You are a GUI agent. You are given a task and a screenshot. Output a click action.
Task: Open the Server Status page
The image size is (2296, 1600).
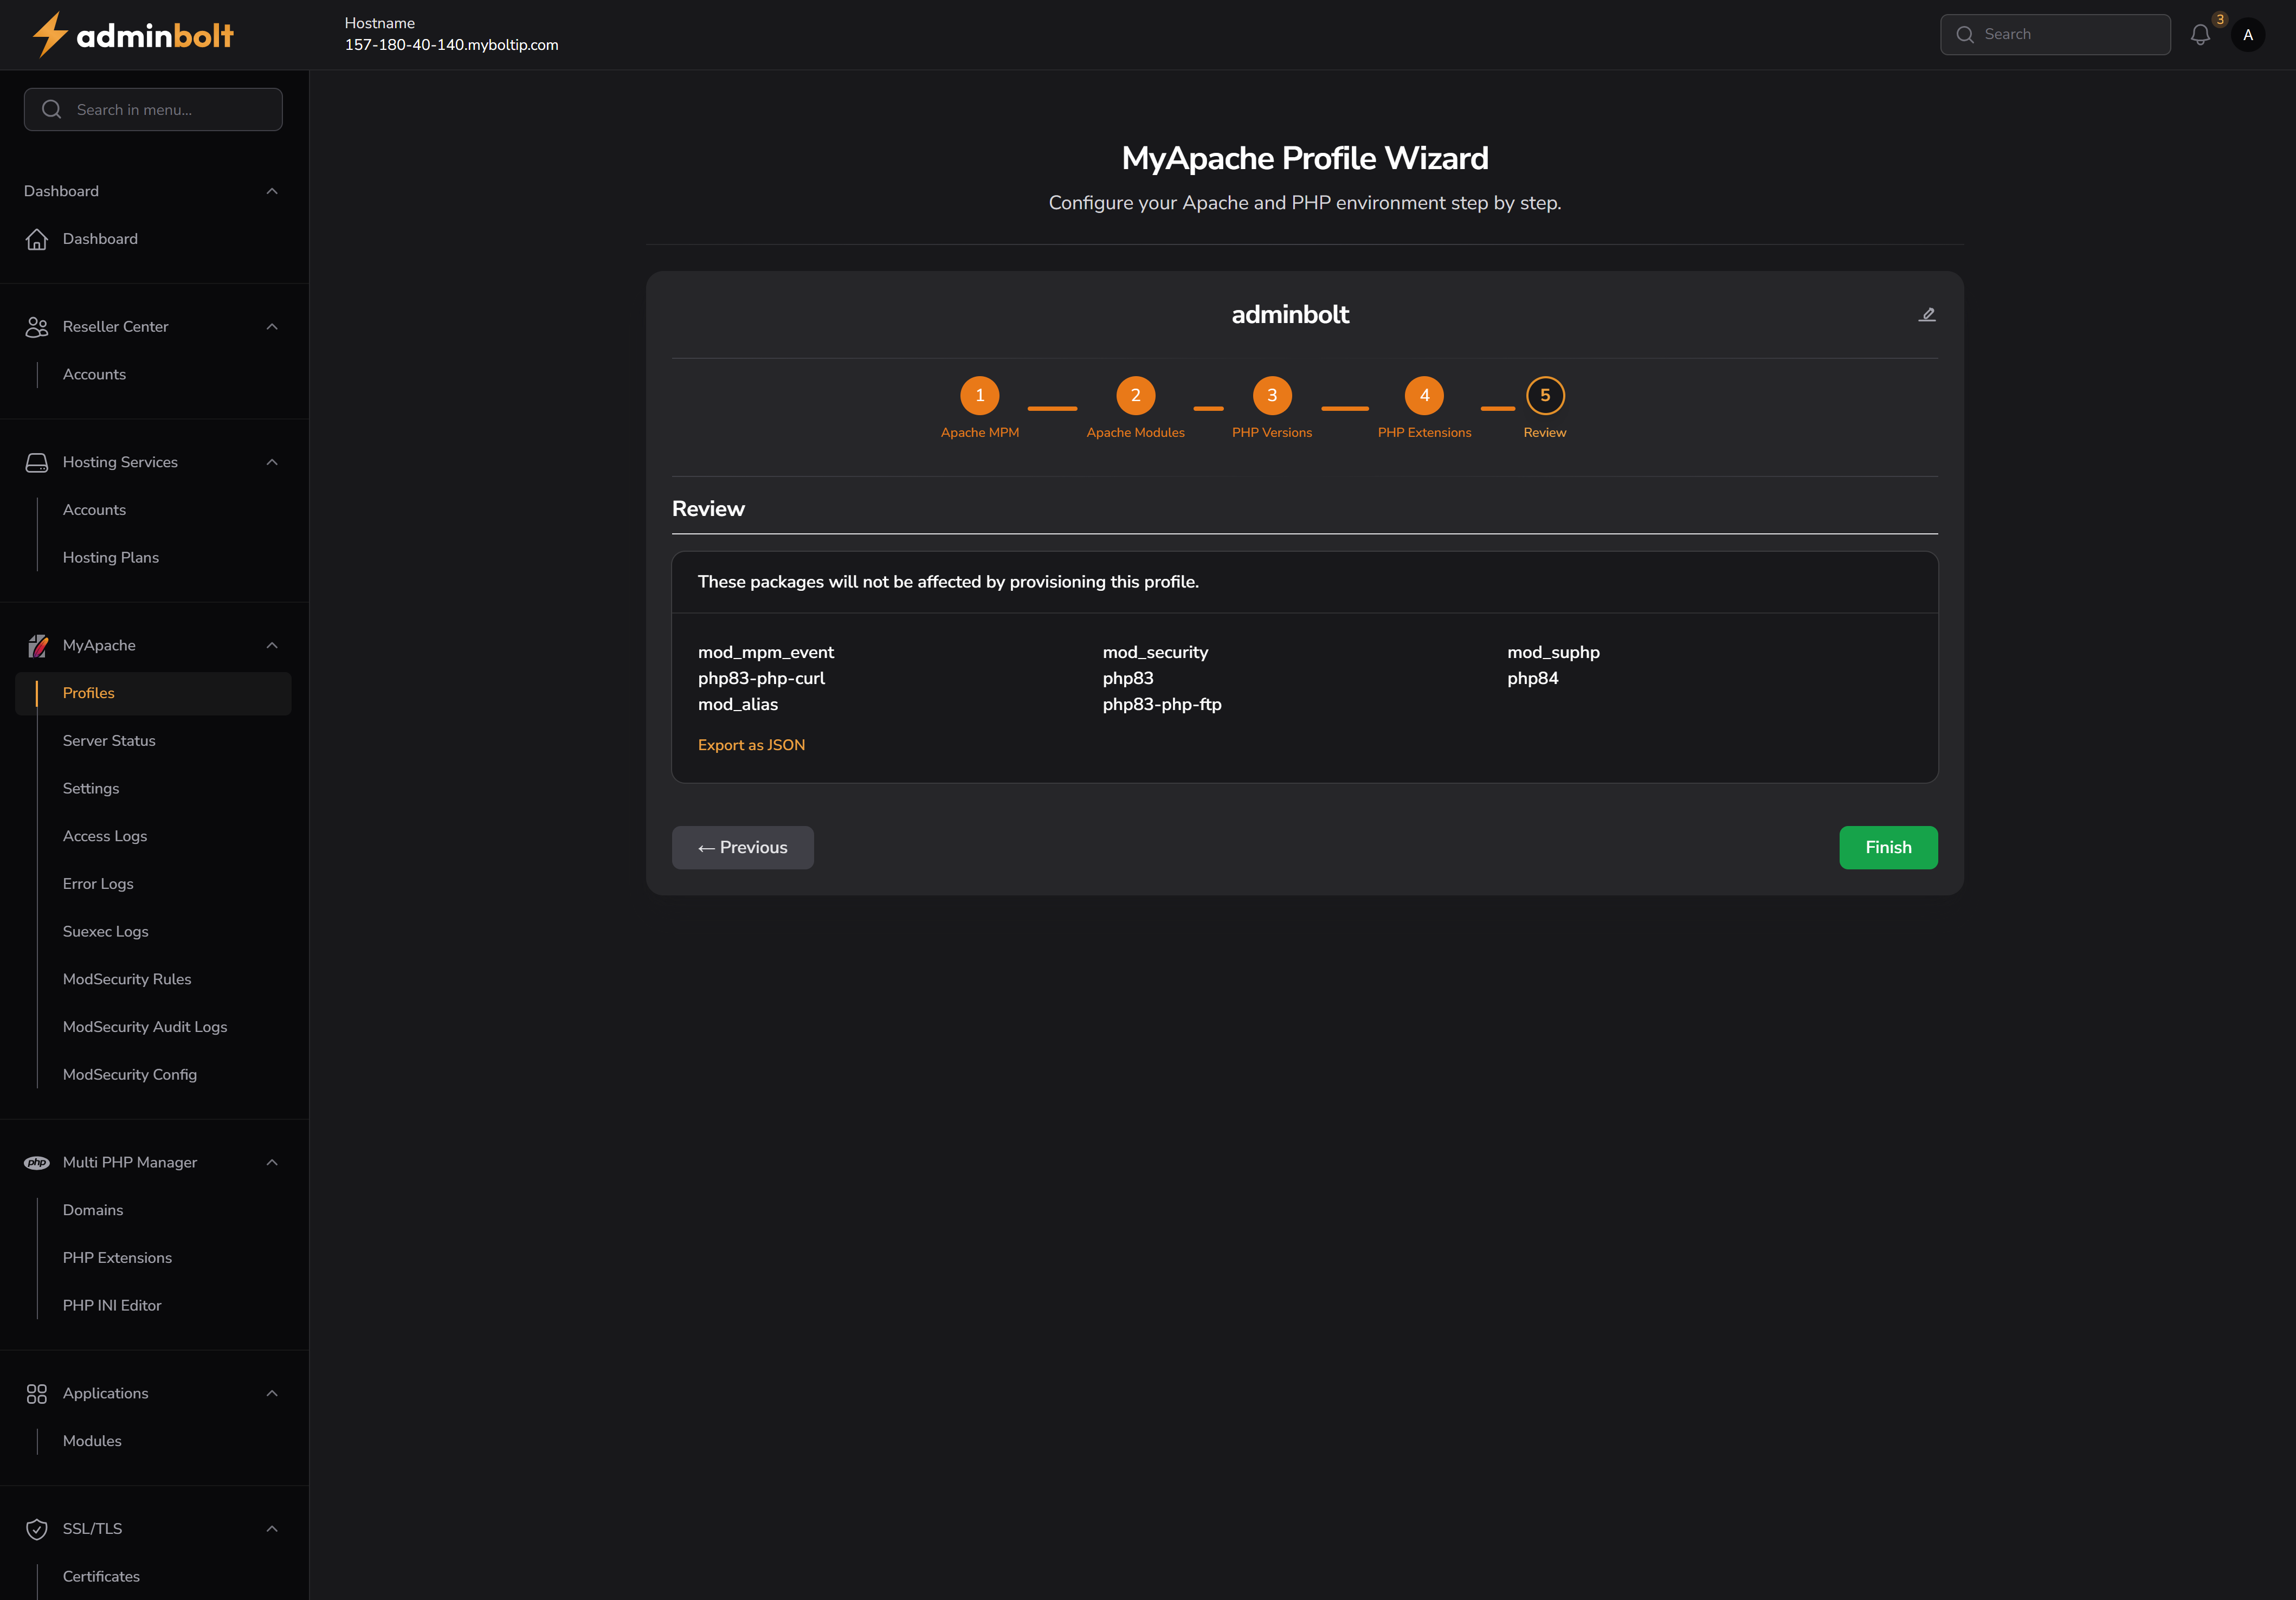109,740
